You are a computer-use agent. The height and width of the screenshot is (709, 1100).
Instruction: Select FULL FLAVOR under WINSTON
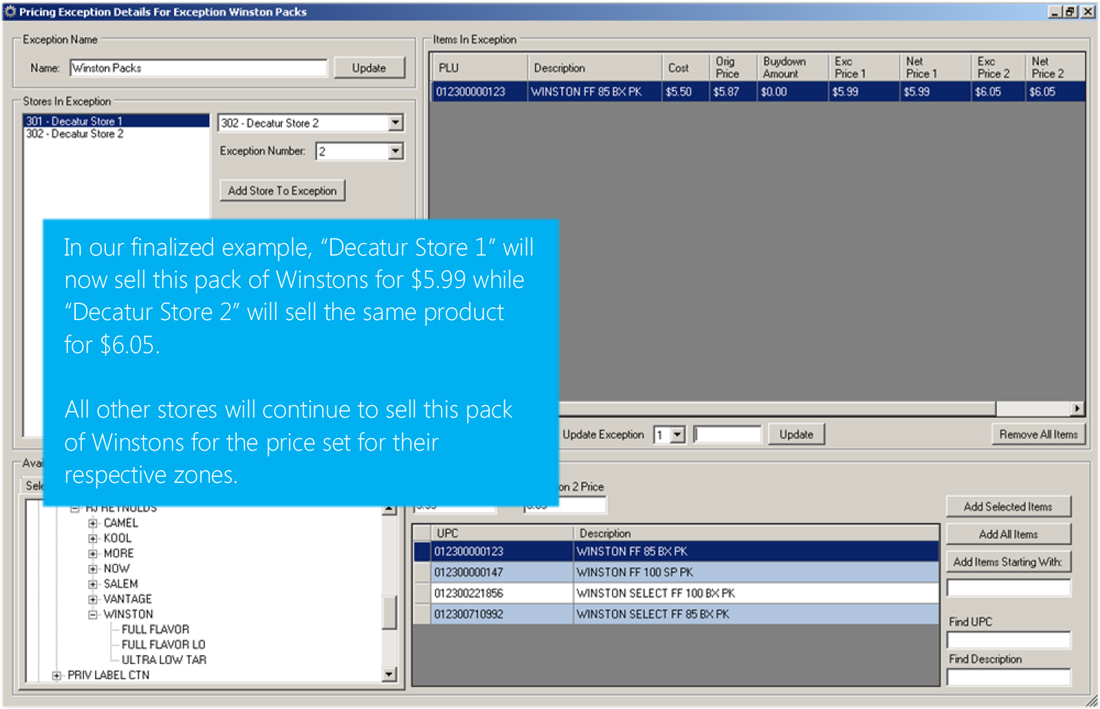click(155, 630)
